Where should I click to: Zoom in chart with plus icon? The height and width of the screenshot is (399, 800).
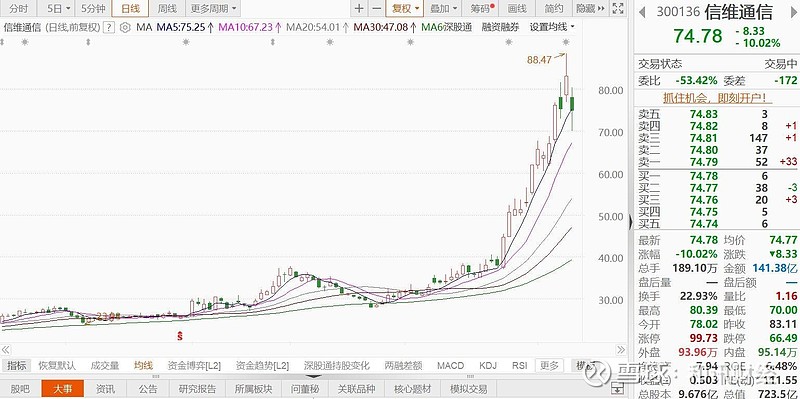(x=359, y=8)
